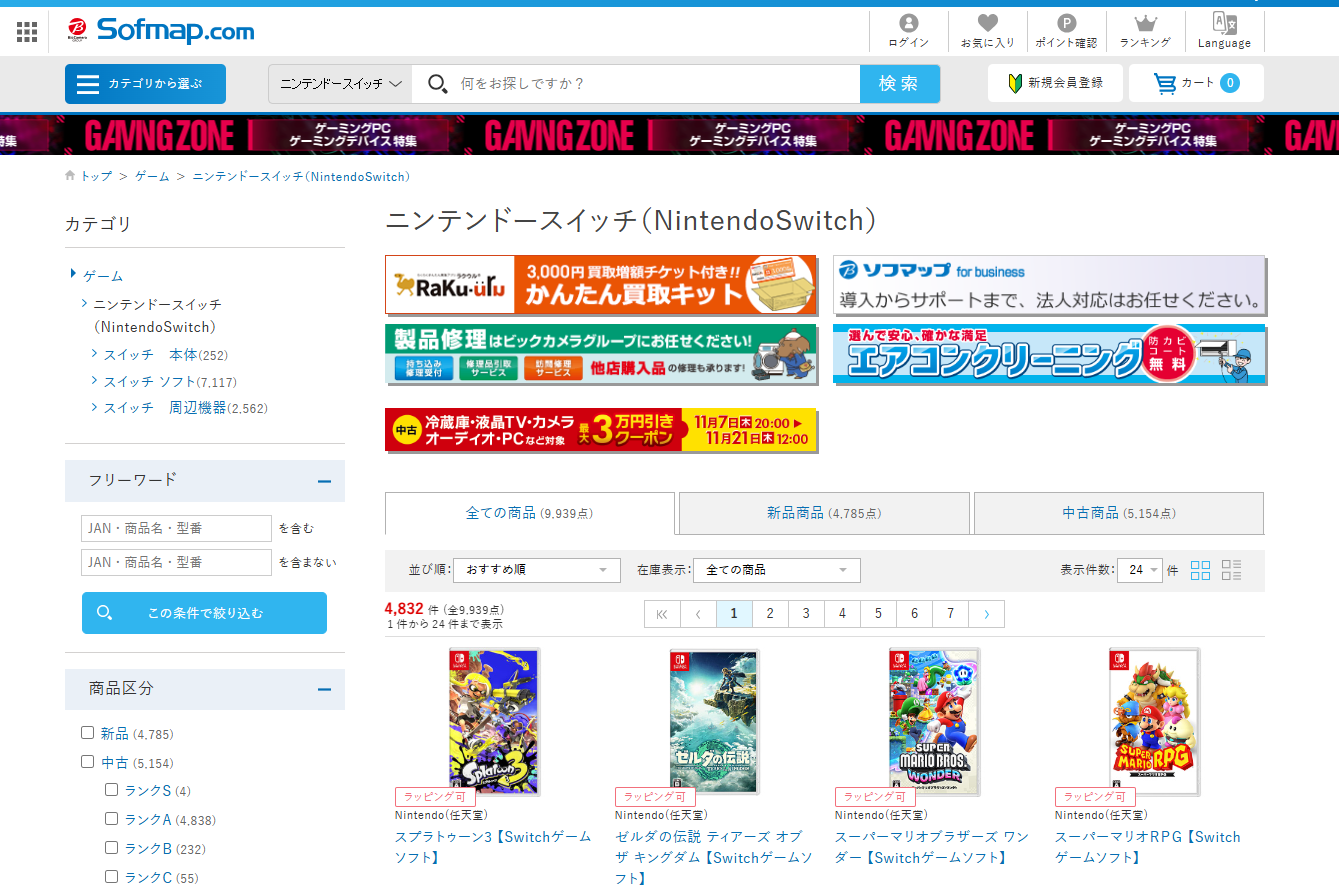Go to results page 7
The height and width of the screenshot is (889, 1339).
[950, 614]
